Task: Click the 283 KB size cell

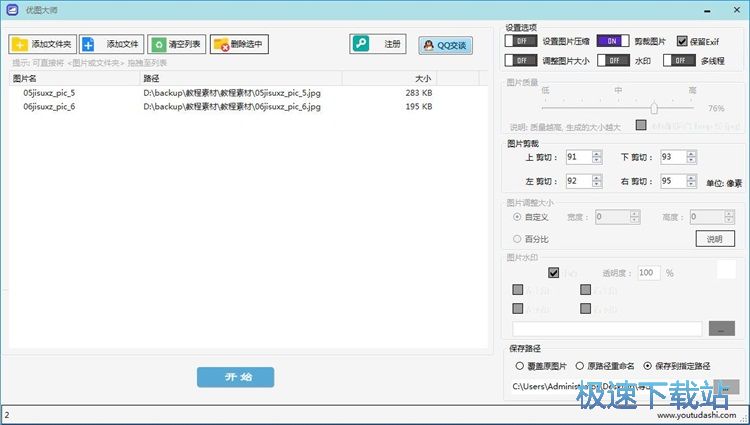Action: tap(419, 93)
